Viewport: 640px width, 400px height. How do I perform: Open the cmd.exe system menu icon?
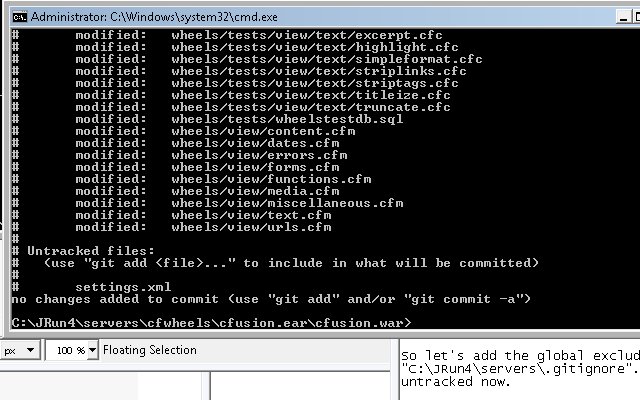(20, 17)
